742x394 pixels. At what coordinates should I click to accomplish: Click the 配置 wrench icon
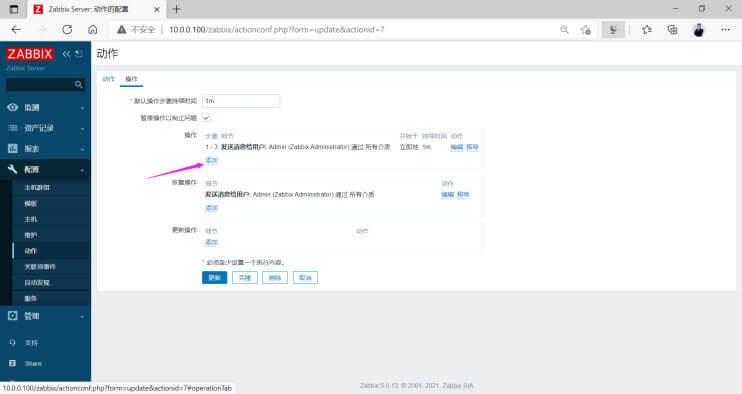click(x=13, y=169)
